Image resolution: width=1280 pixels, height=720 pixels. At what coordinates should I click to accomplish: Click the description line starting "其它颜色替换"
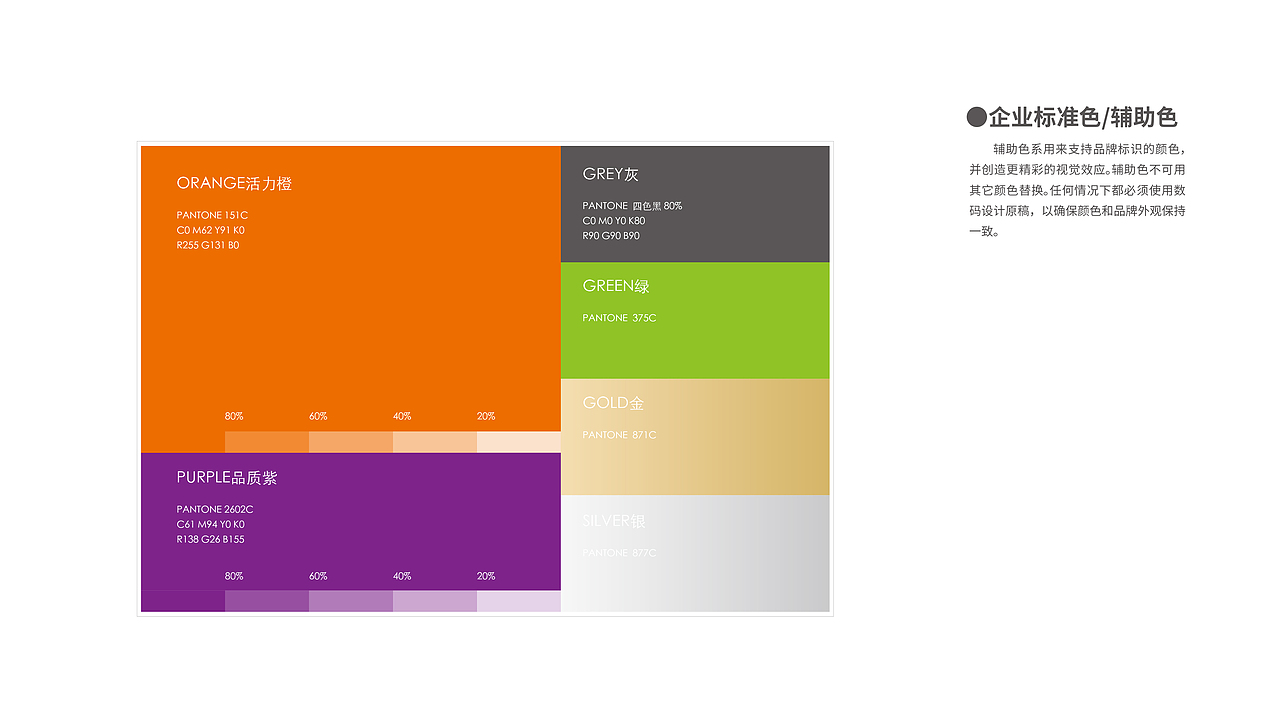coord(1078,190)
